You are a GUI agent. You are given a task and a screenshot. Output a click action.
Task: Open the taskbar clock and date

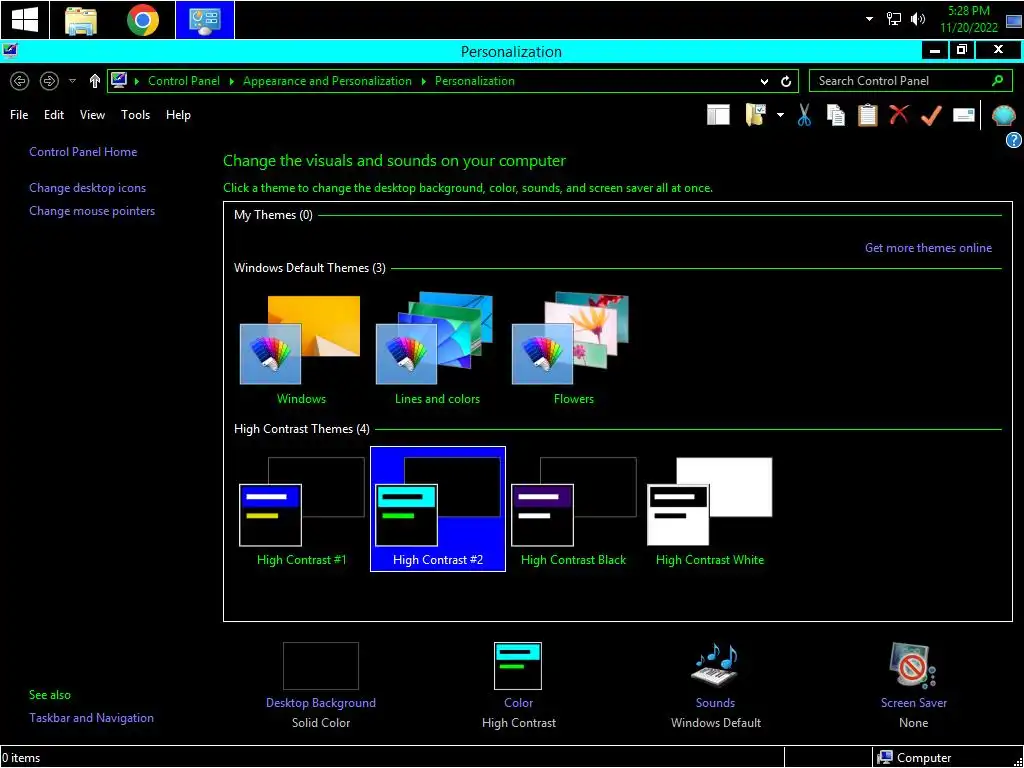point(969,20)
